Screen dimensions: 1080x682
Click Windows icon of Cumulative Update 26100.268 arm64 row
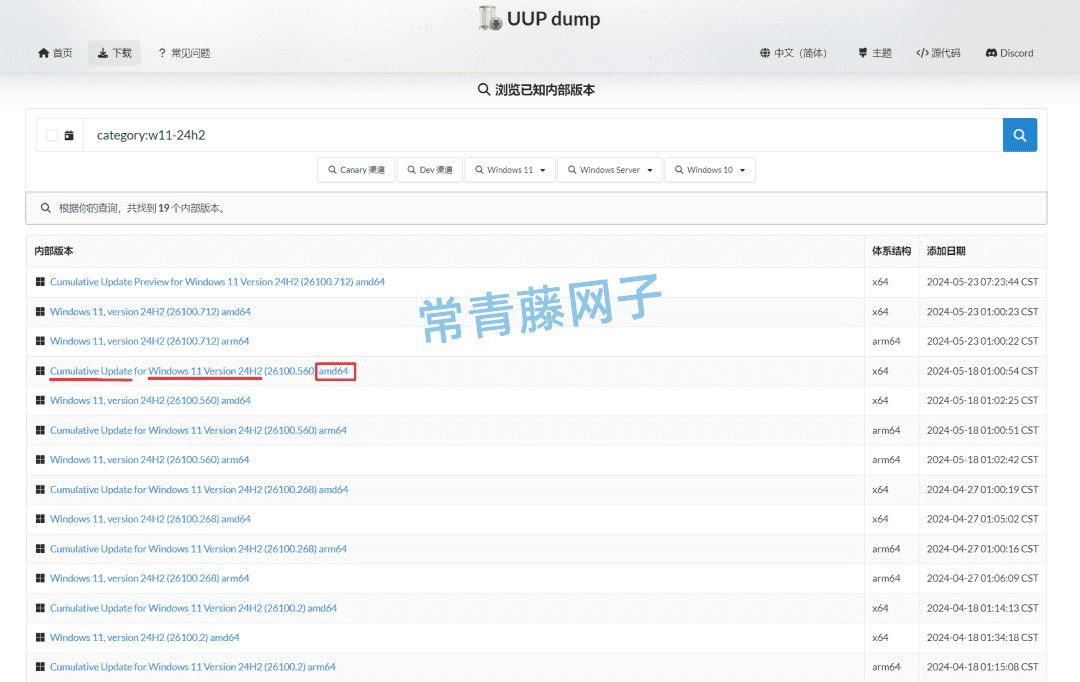40,548
